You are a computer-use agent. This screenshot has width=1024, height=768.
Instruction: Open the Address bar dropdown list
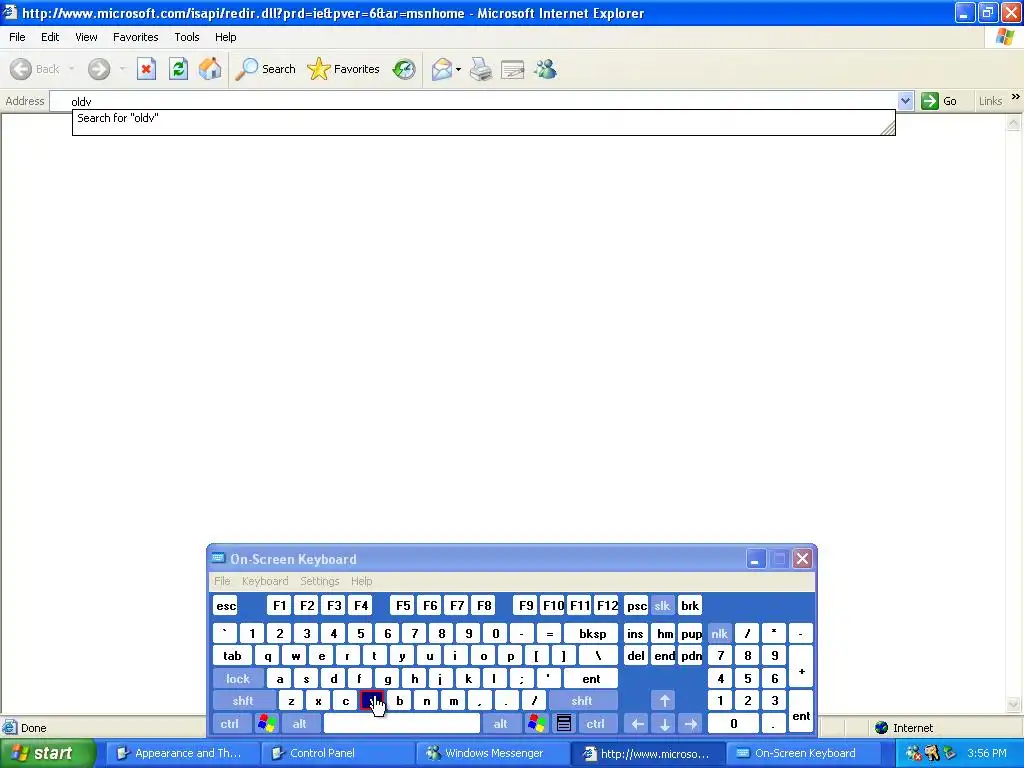905,101
